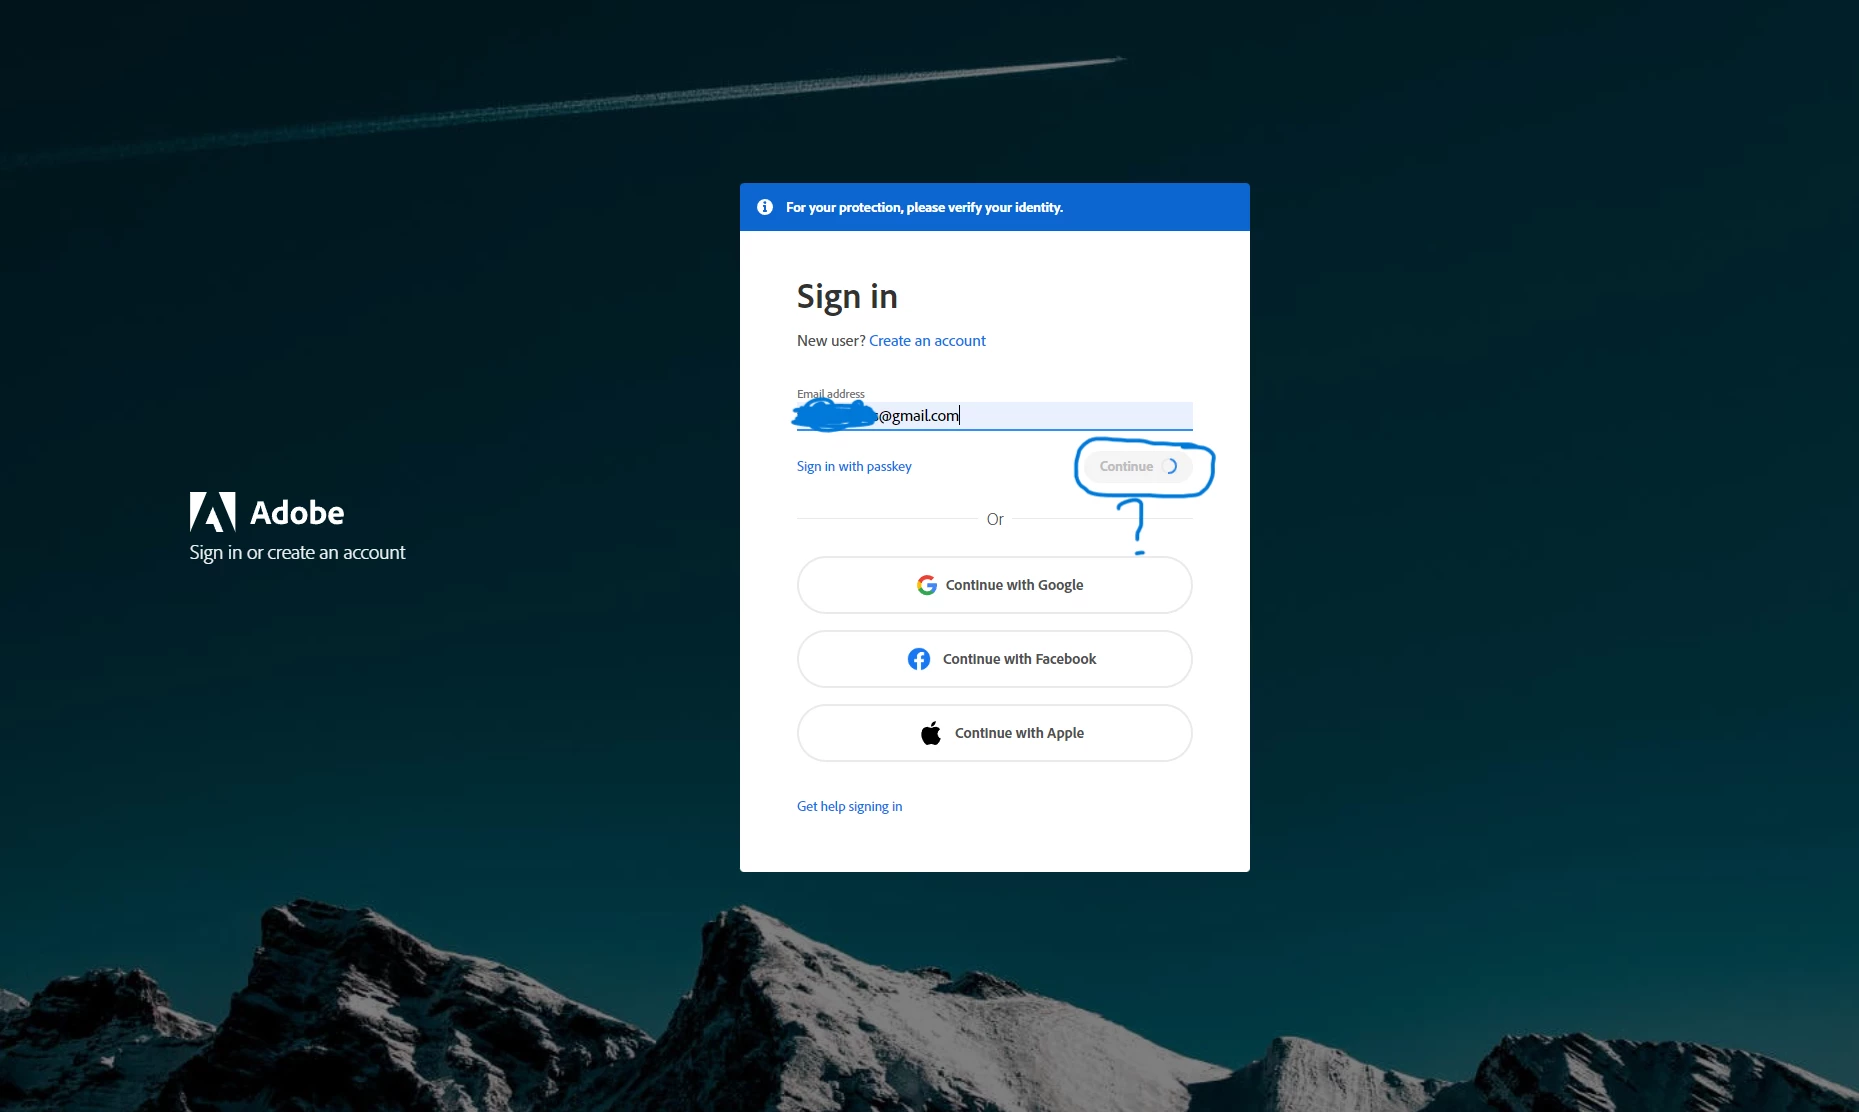Click the Sign in heading
The width and height of the screenshot is (1859, 1112).
point(847,297)
